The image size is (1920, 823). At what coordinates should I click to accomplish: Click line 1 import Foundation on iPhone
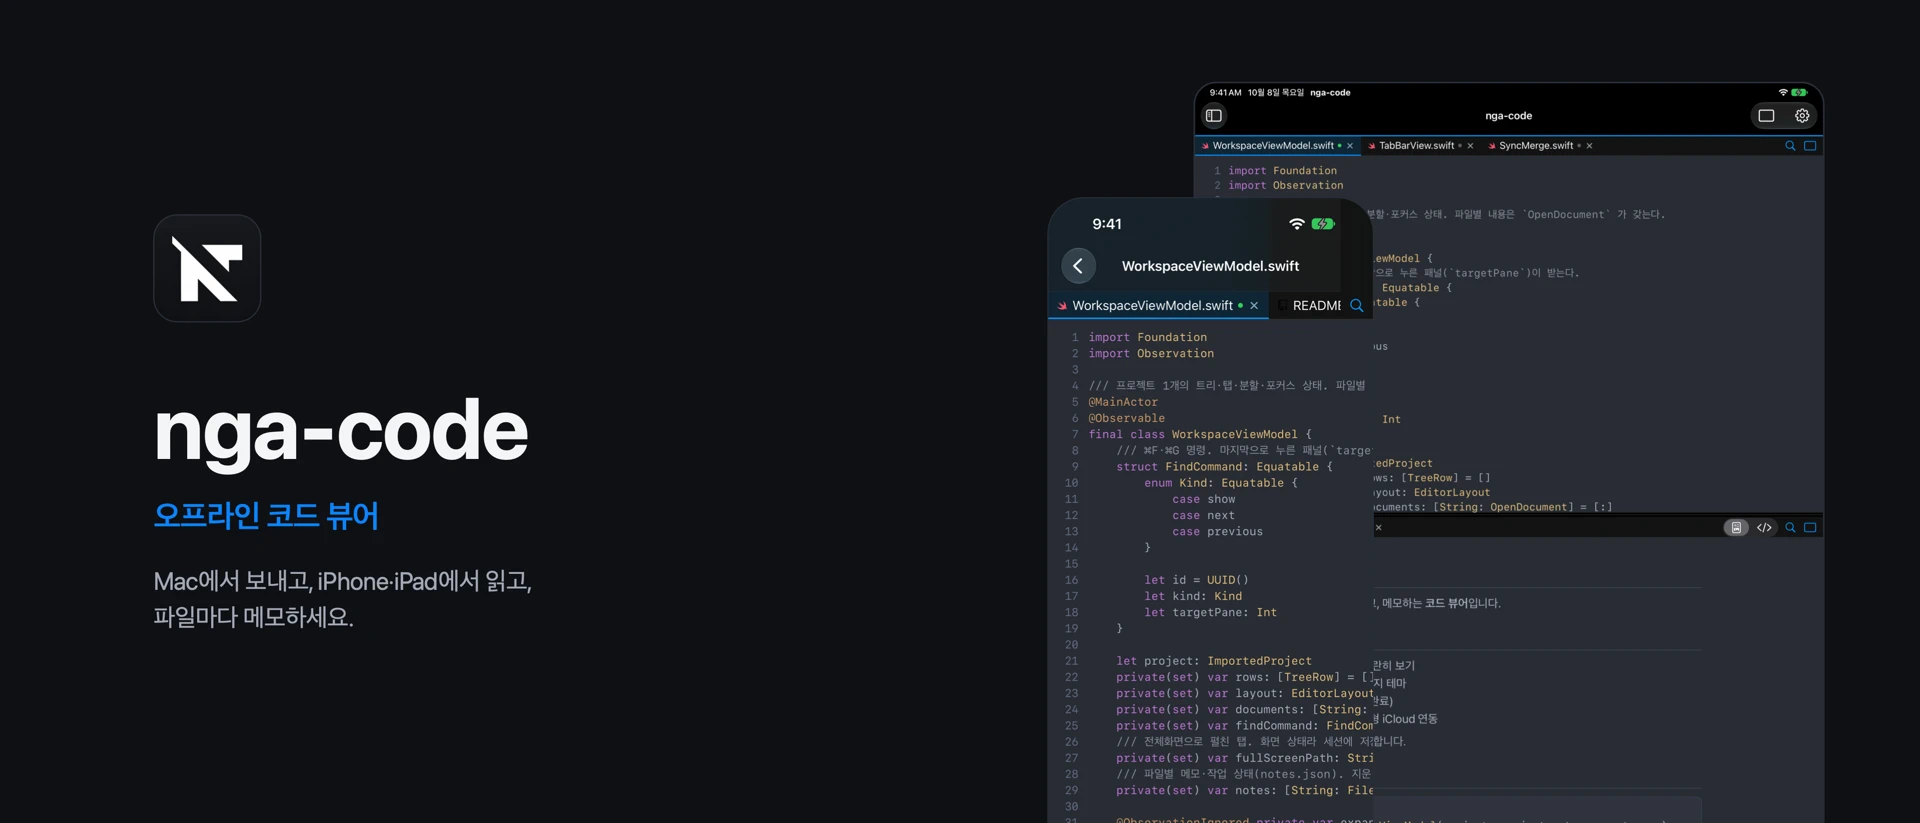[1147, 338]
